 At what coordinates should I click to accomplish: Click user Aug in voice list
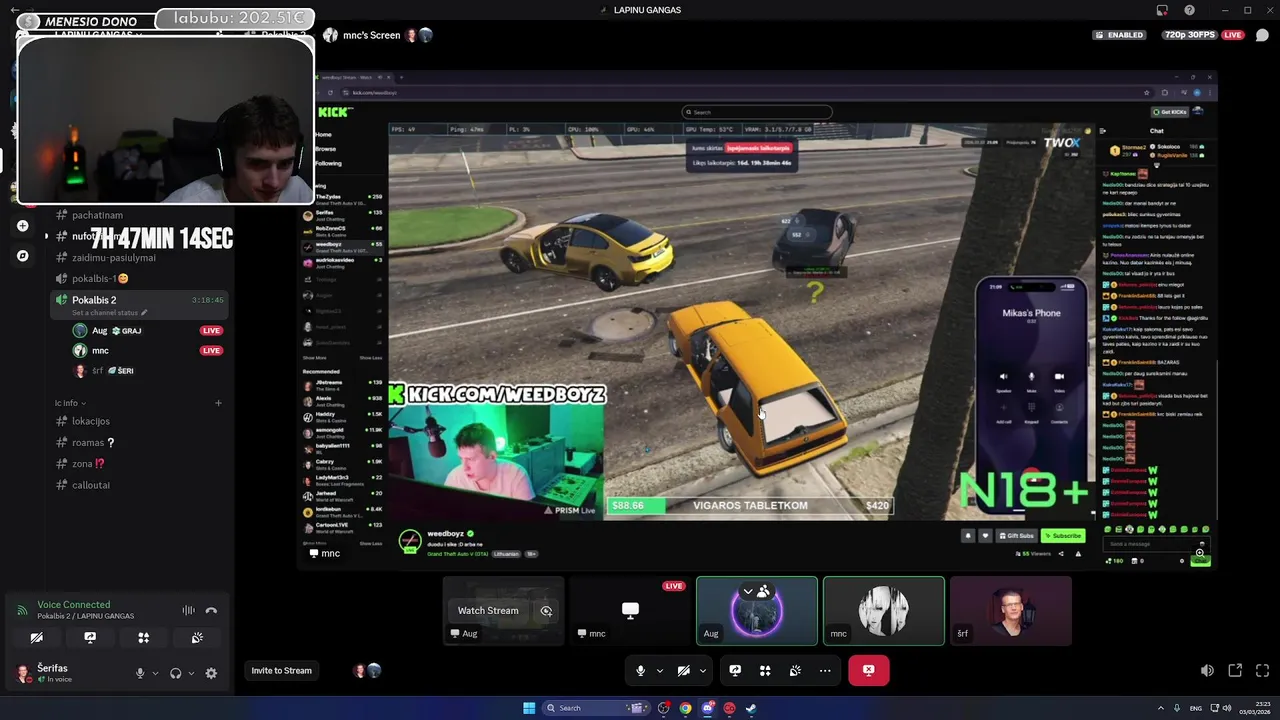pyautogui.click(x=99, y=330)
